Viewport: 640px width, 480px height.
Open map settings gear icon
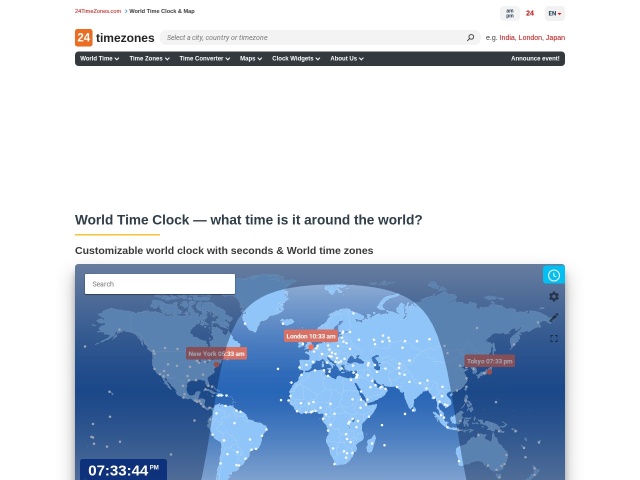tap(553, 296)
